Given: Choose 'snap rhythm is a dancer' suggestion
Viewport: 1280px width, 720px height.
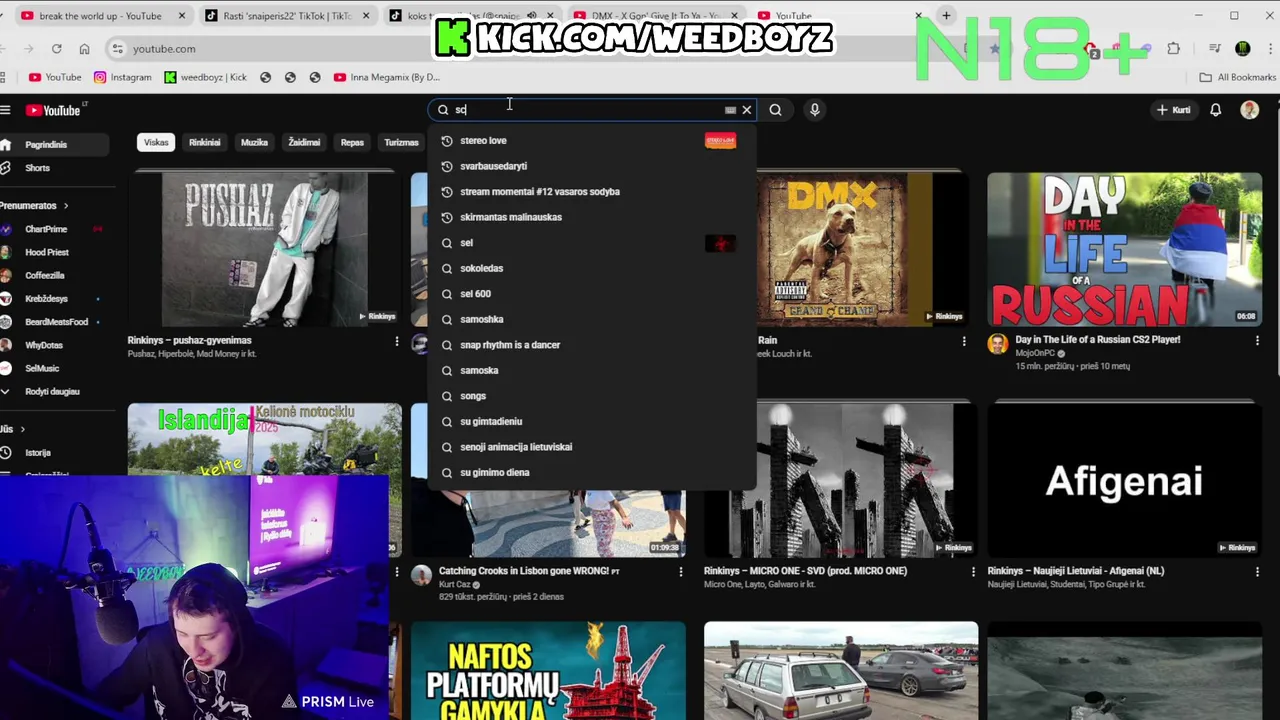Looking at the screenshot, I should click(592, 345).
